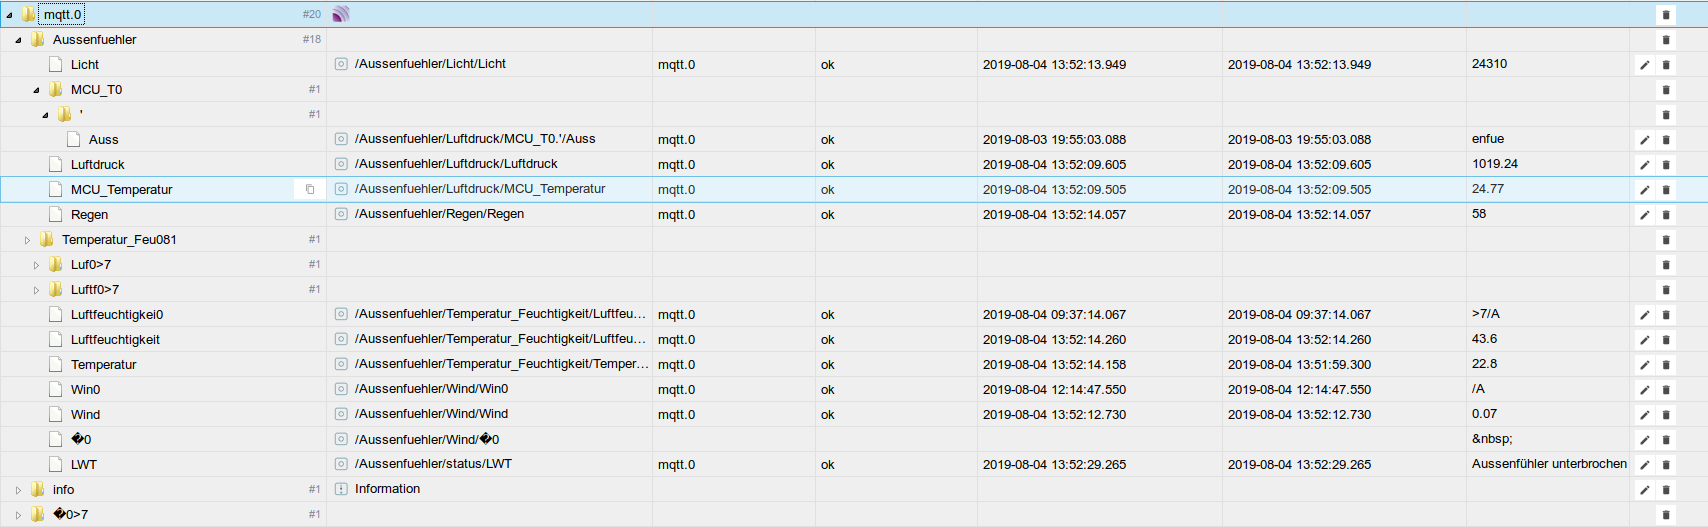Screen dimensions: 1708x527
Task: Delete the Temperatur state
Action: pyautogui.click(x=1666, y=365)
